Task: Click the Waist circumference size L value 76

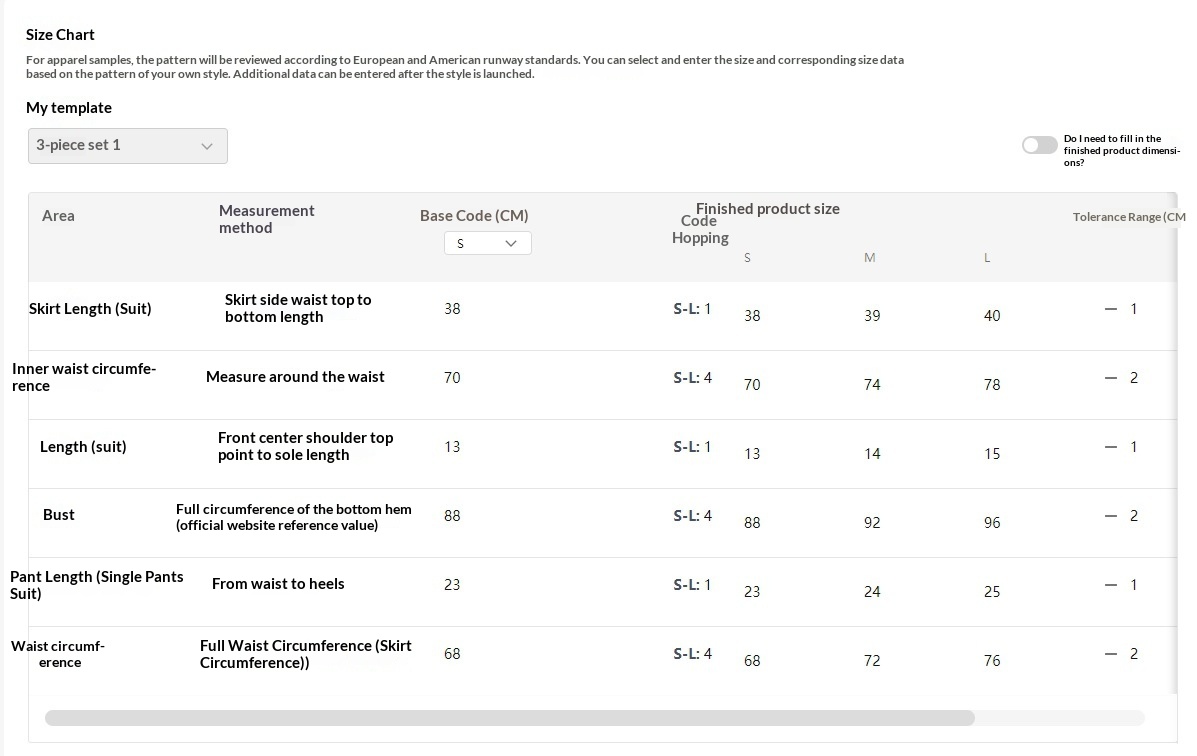Action: [x=992, y=661]
